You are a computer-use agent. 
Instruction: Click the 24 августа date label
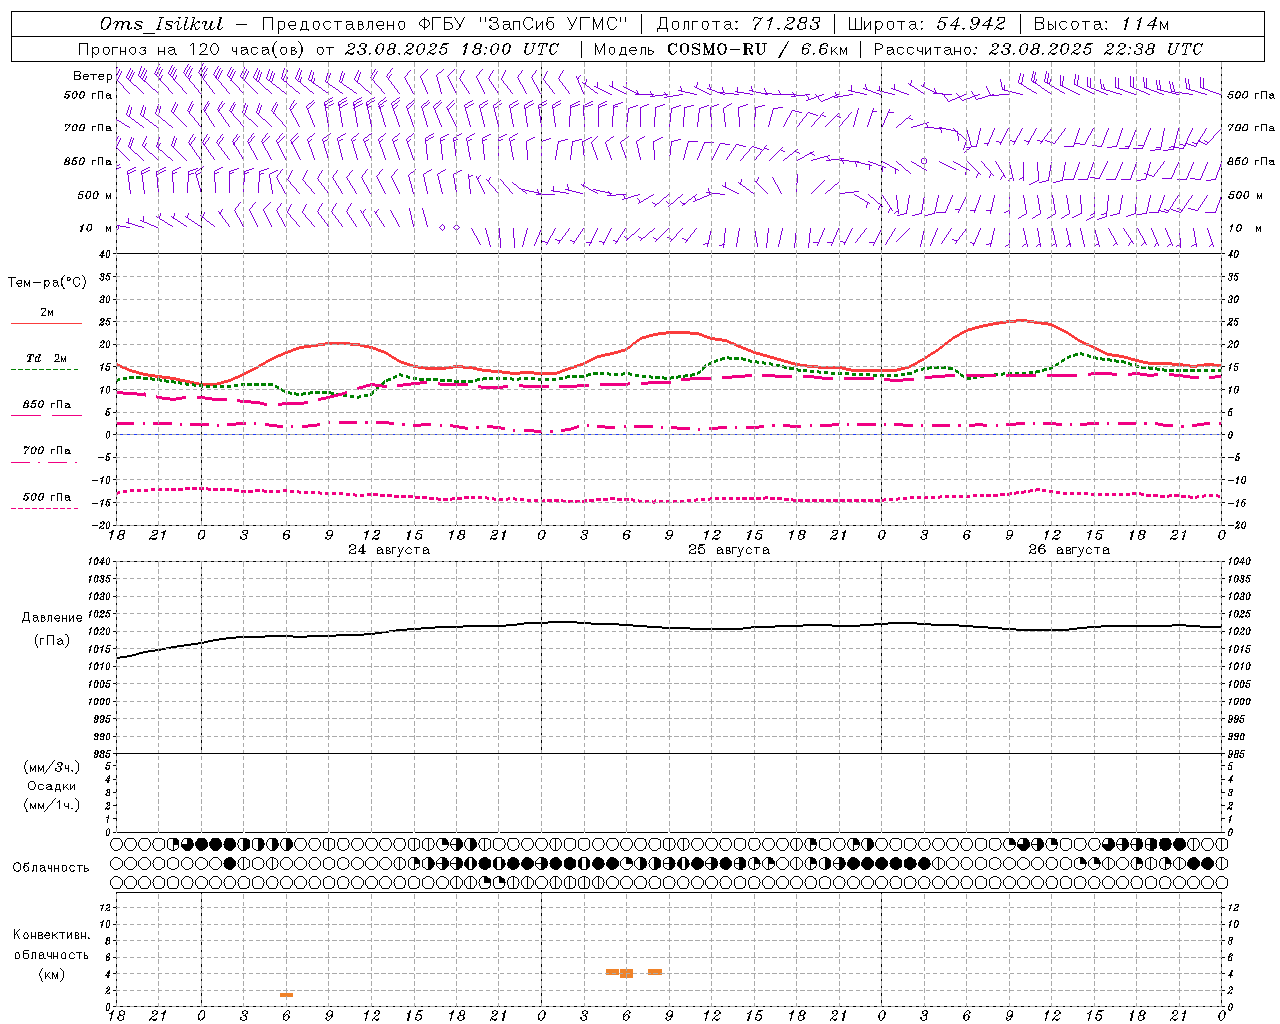pos(389,550)
